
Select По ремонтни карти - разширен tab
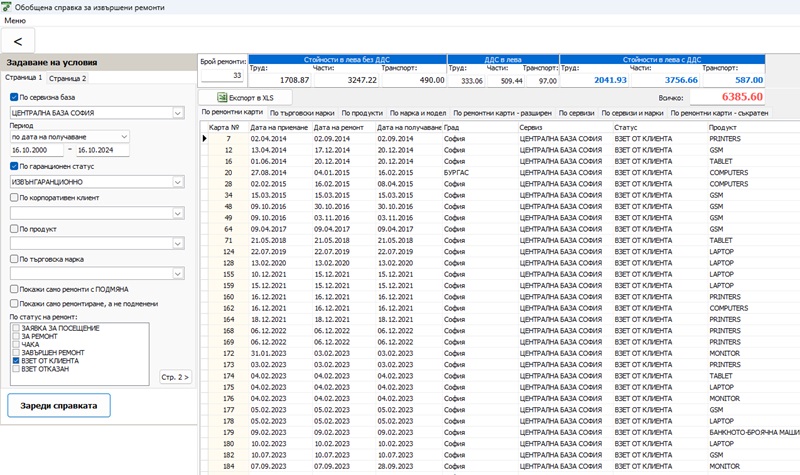click(x=502, y=113)
